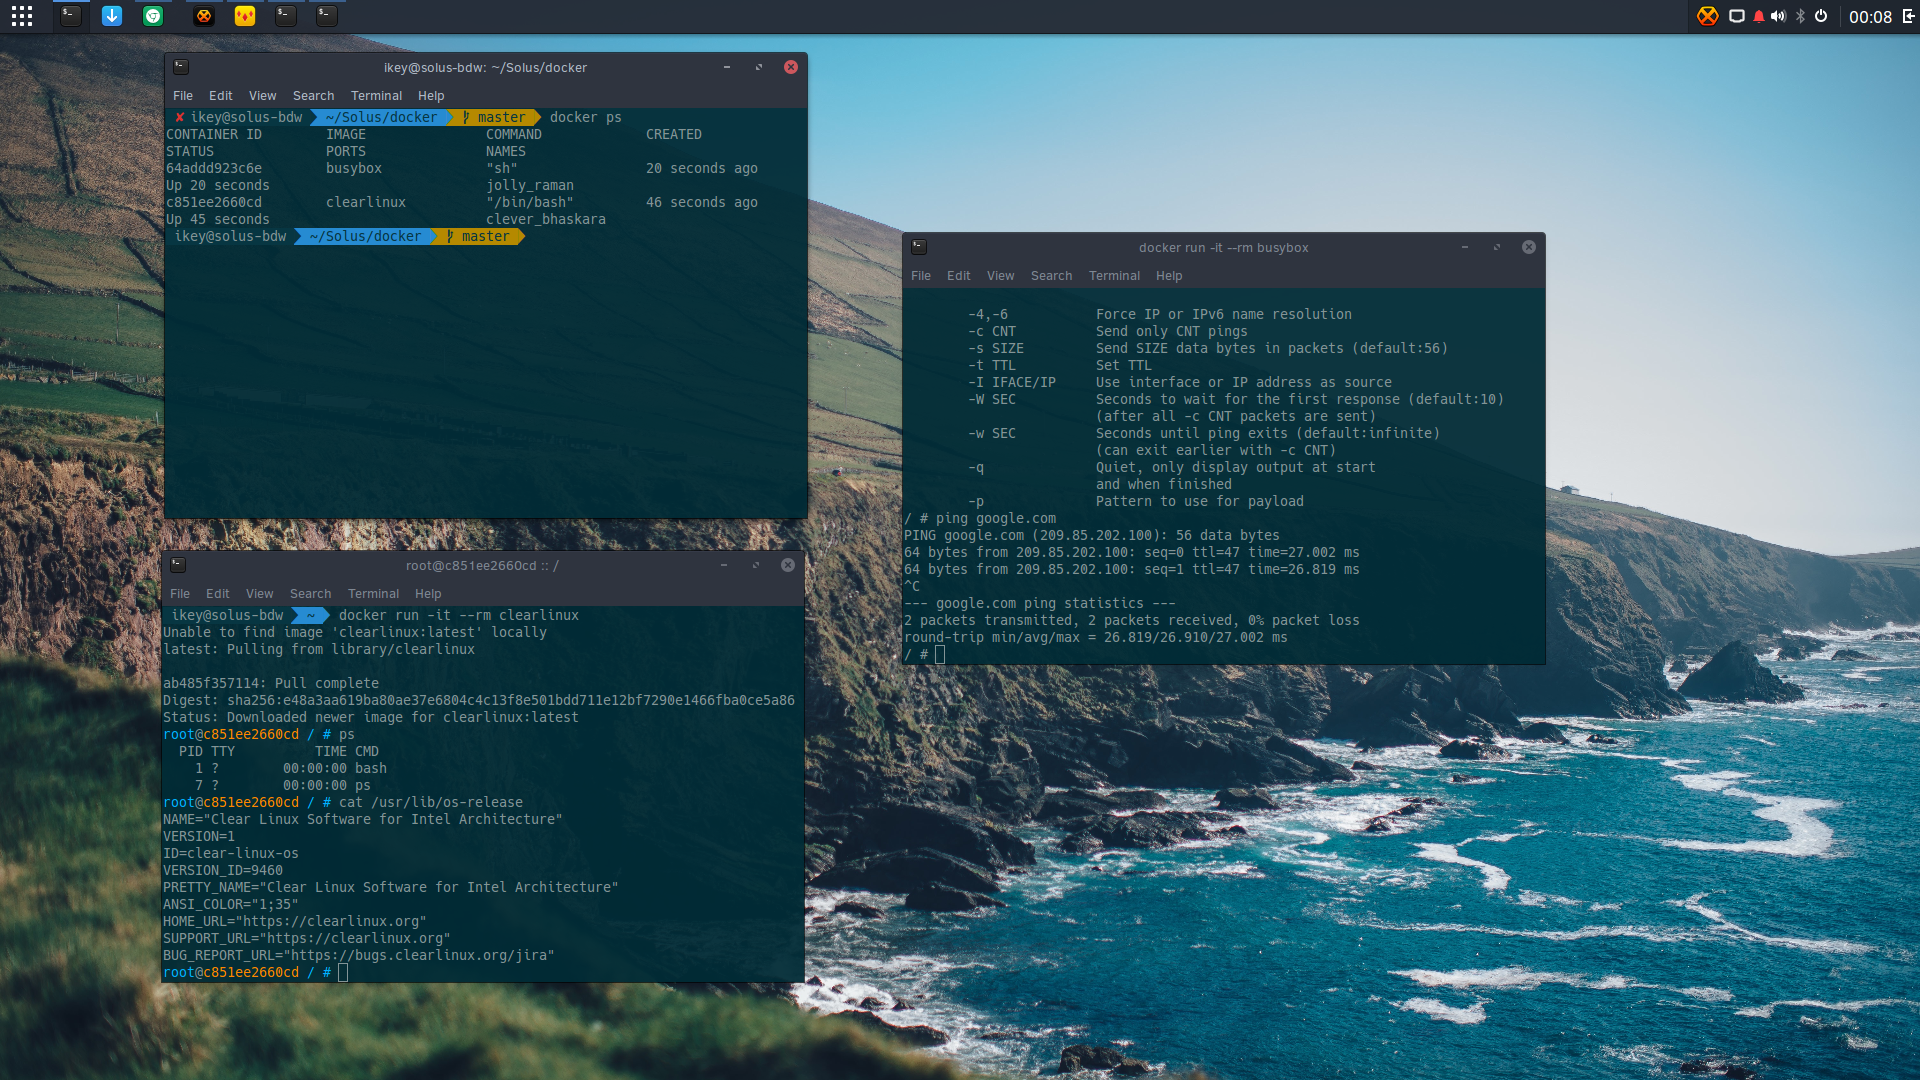Click the HexChat icon in system tray

click(1708, 16)
